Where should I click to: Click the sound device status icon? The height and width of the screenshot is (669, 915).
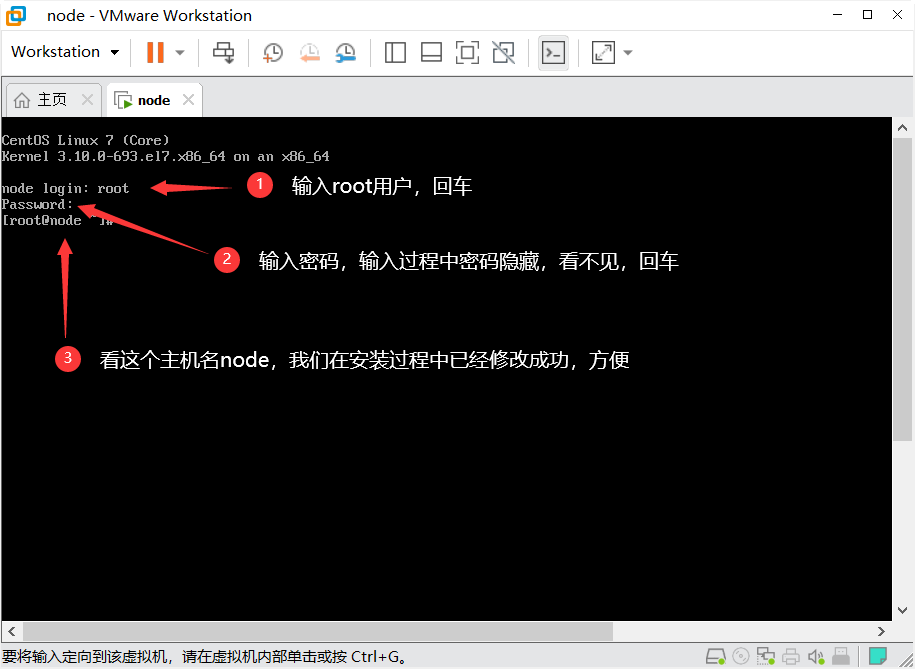coord(815,656)
